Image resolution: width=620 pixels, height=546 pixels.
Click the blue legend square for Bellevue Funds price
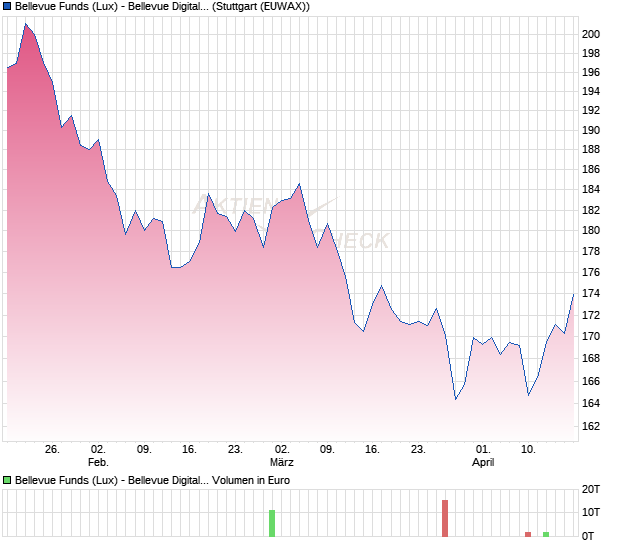point(7,7)
